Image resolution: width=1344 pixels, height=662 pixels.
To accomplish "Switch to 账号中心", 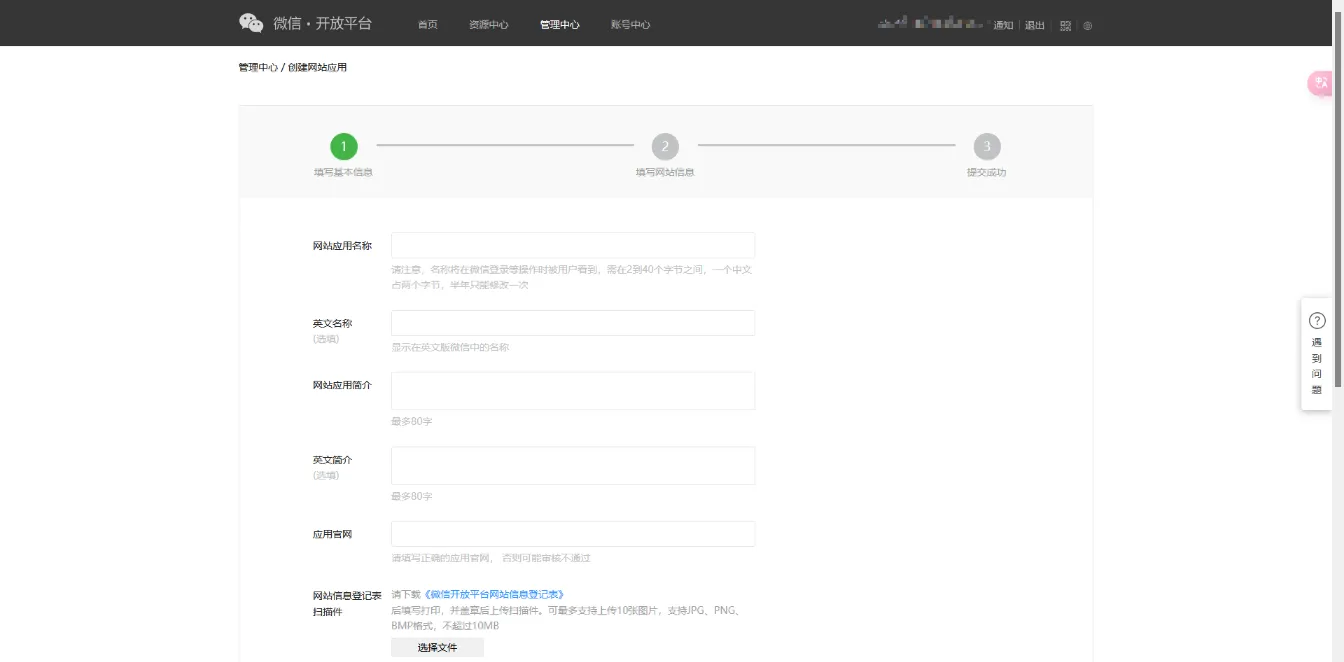I will pos(630,24).
